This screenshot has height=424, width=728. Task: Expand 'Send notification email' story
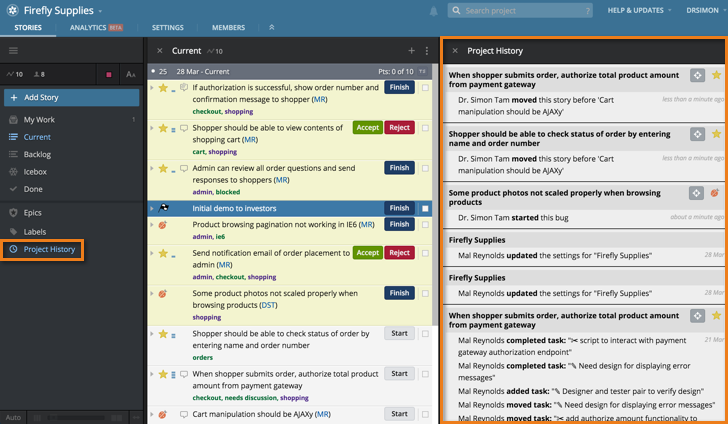(x=152, y=253)
